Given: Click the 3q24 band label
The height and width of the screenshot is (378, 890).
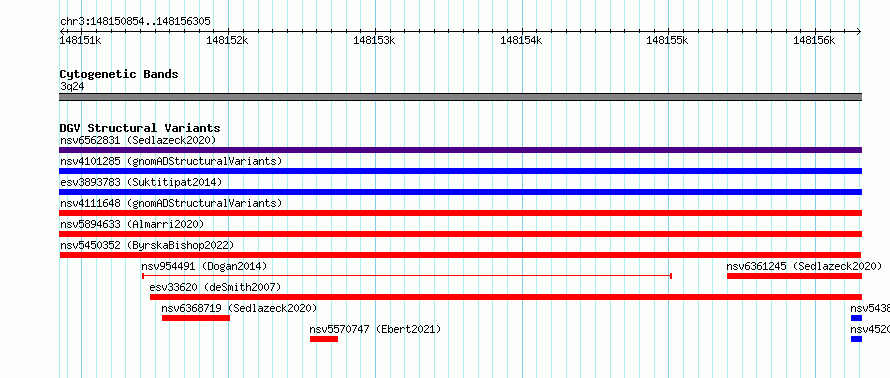Looking at the screenshot, I should 72,87.
